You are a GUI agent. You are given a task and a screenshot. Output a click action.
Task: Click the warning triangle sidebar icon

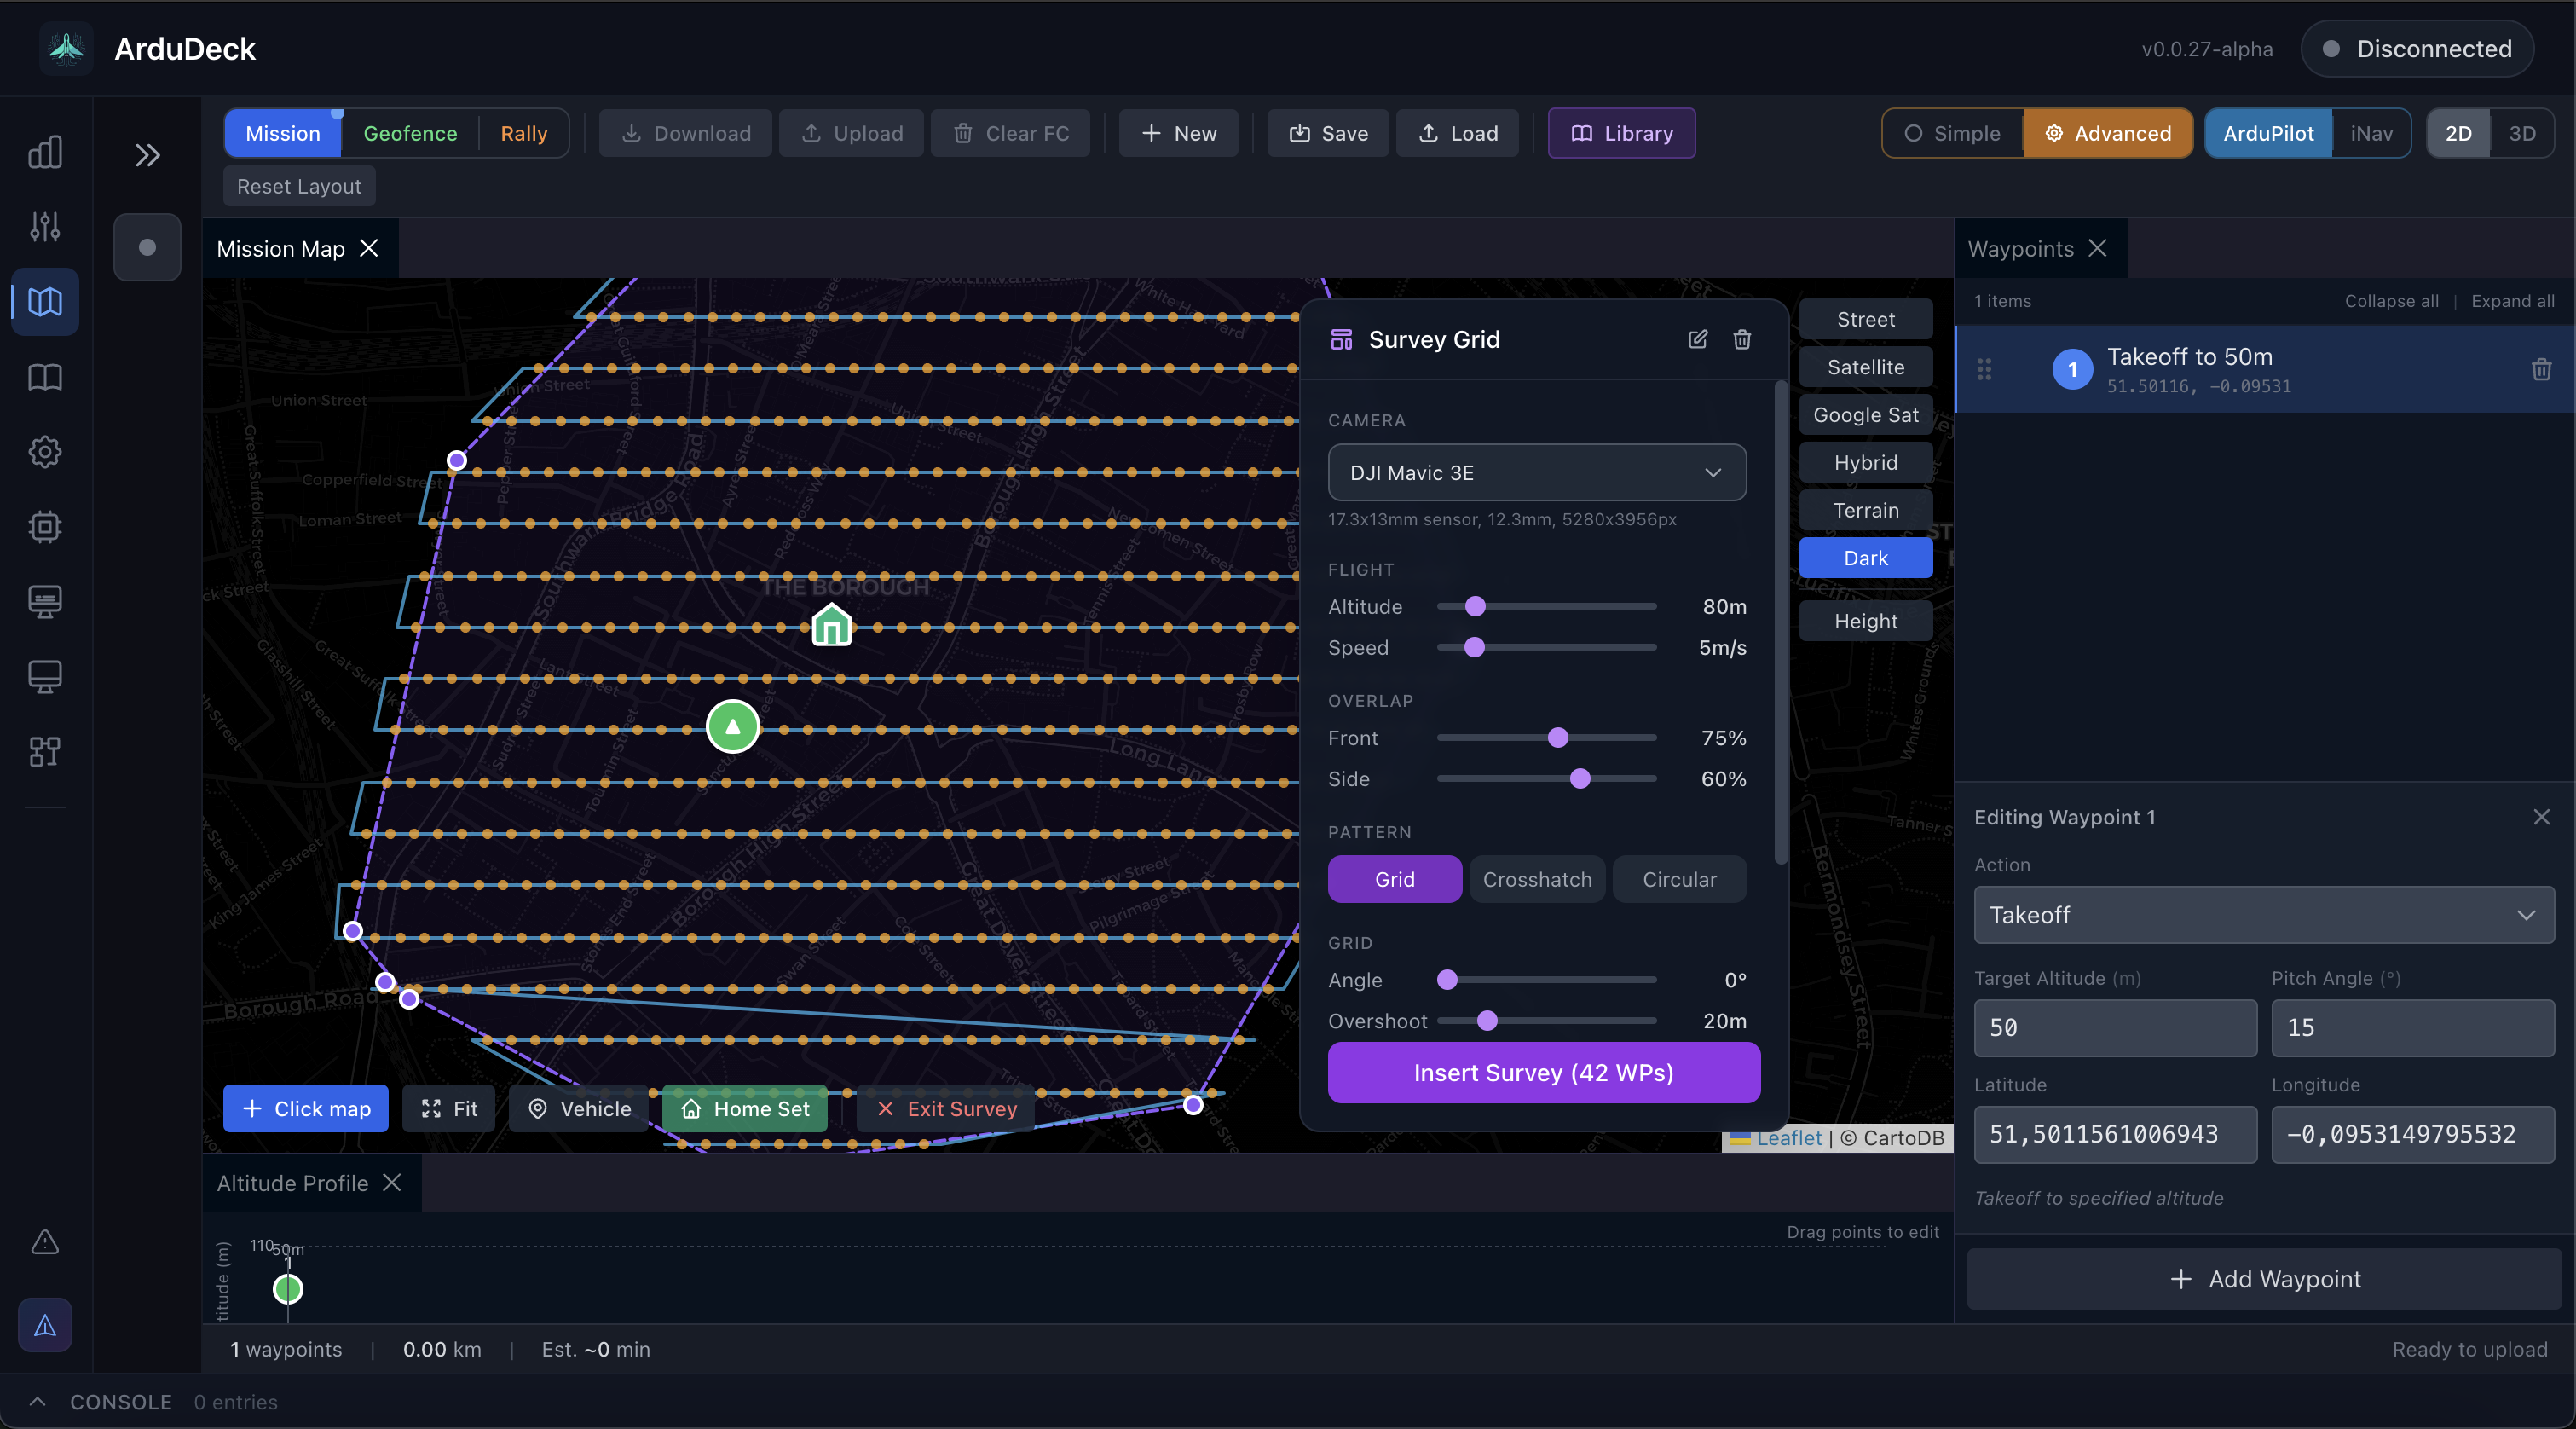(x=45, y=1242)
